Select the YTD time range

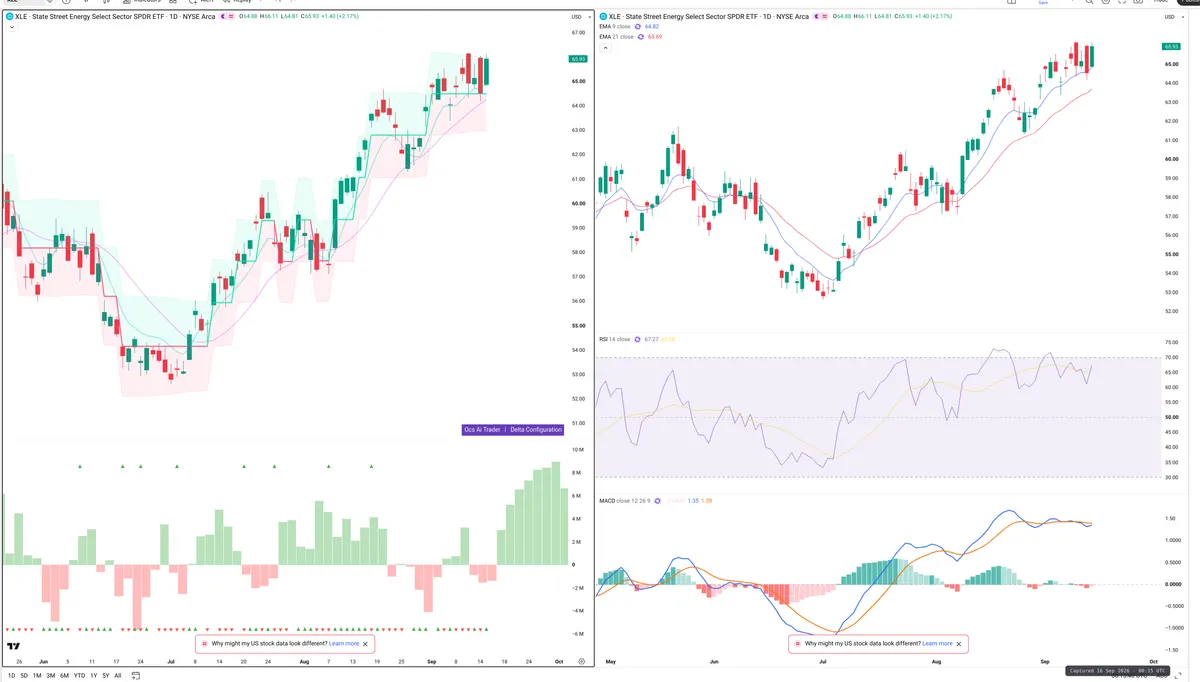click(x=78, y=675)
